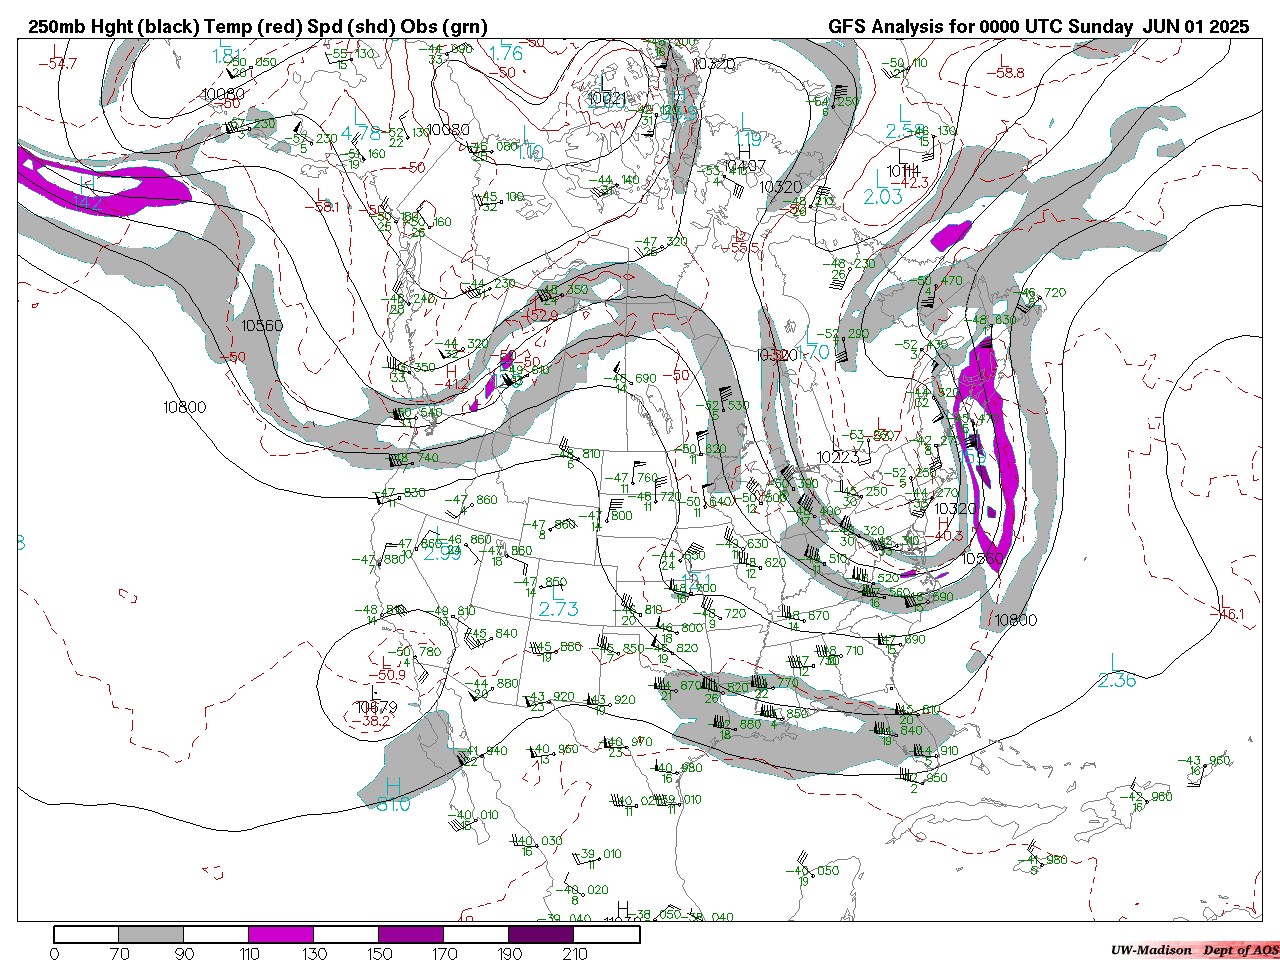Click the cyan 2.73 low marker

tap(558, 609)
